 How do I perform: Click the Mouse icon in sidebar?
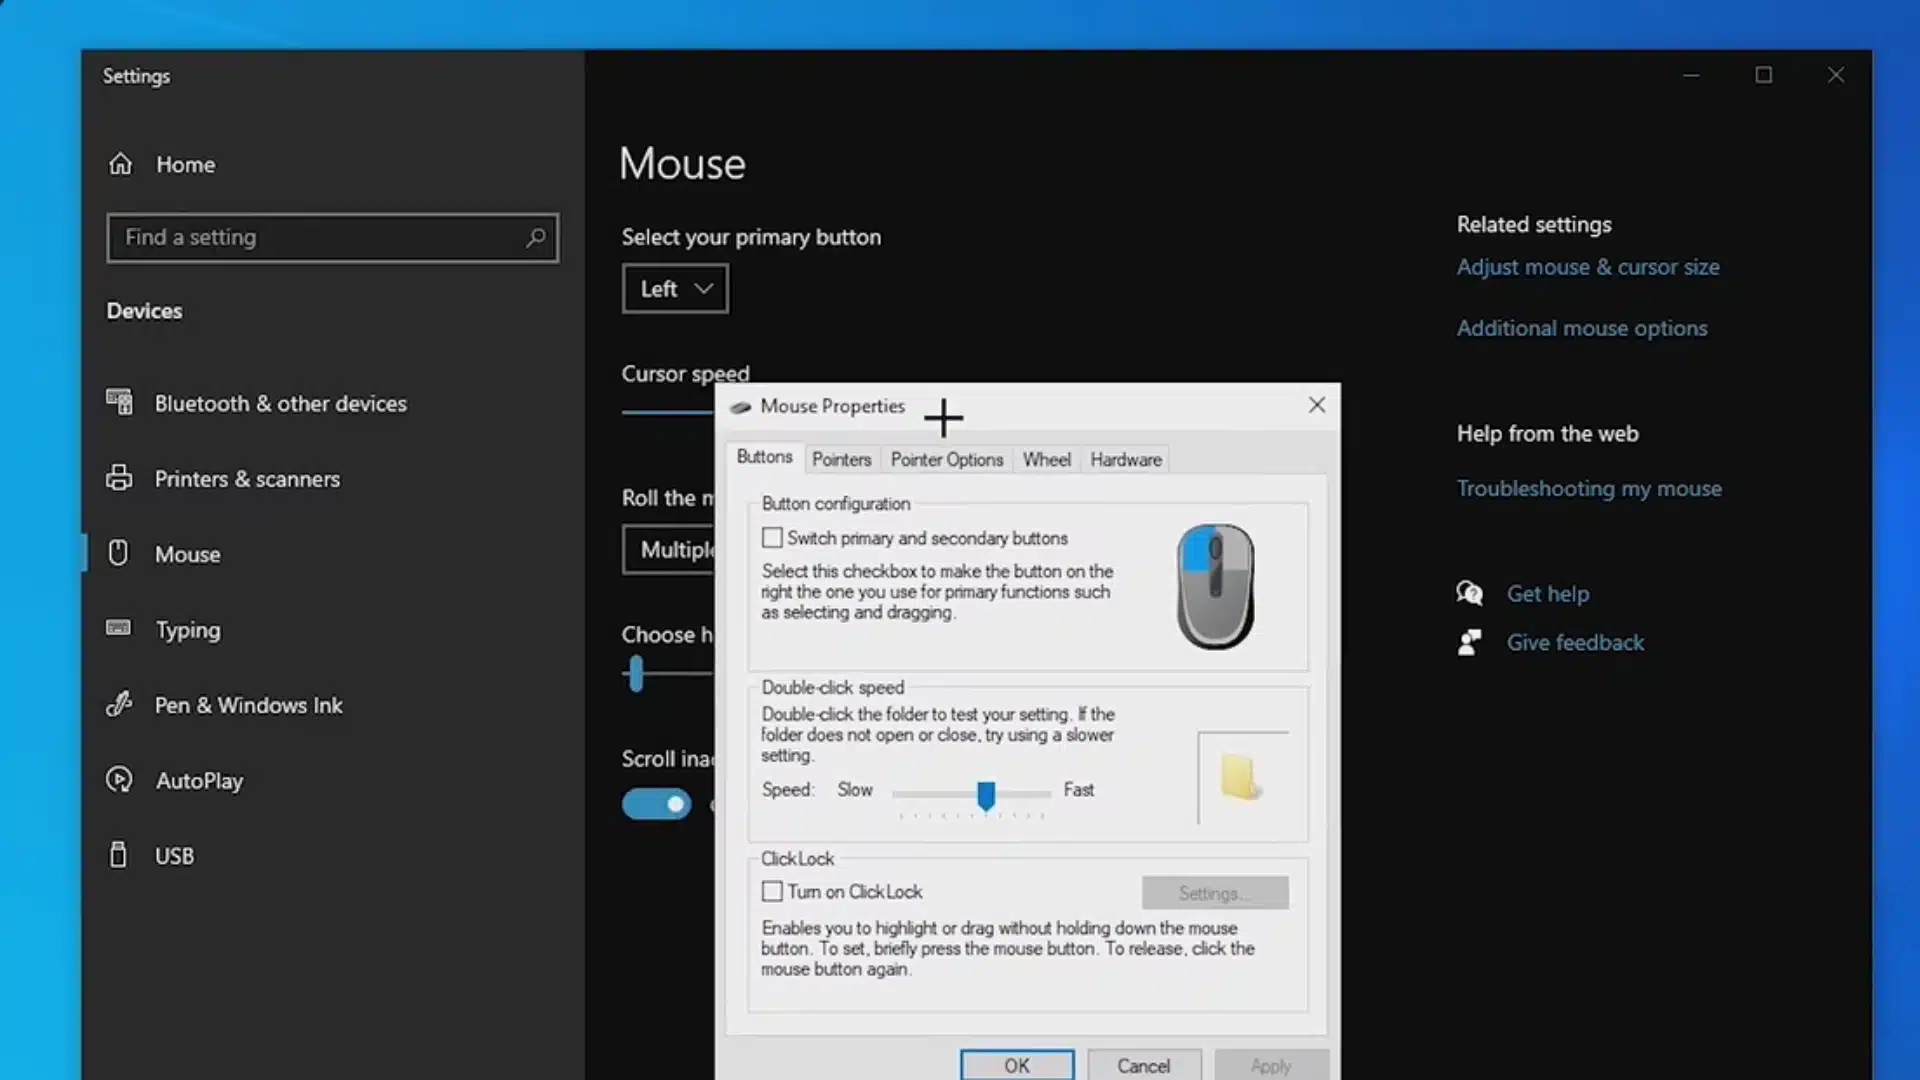pos(118,553)
